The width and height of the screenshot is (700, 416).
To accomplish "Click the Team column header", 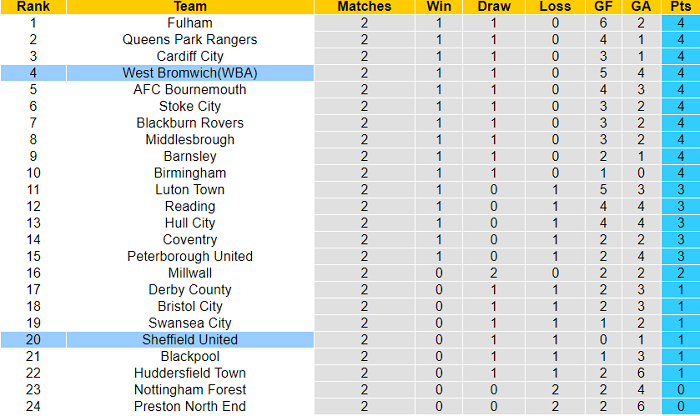I will (x=190, y=6).
